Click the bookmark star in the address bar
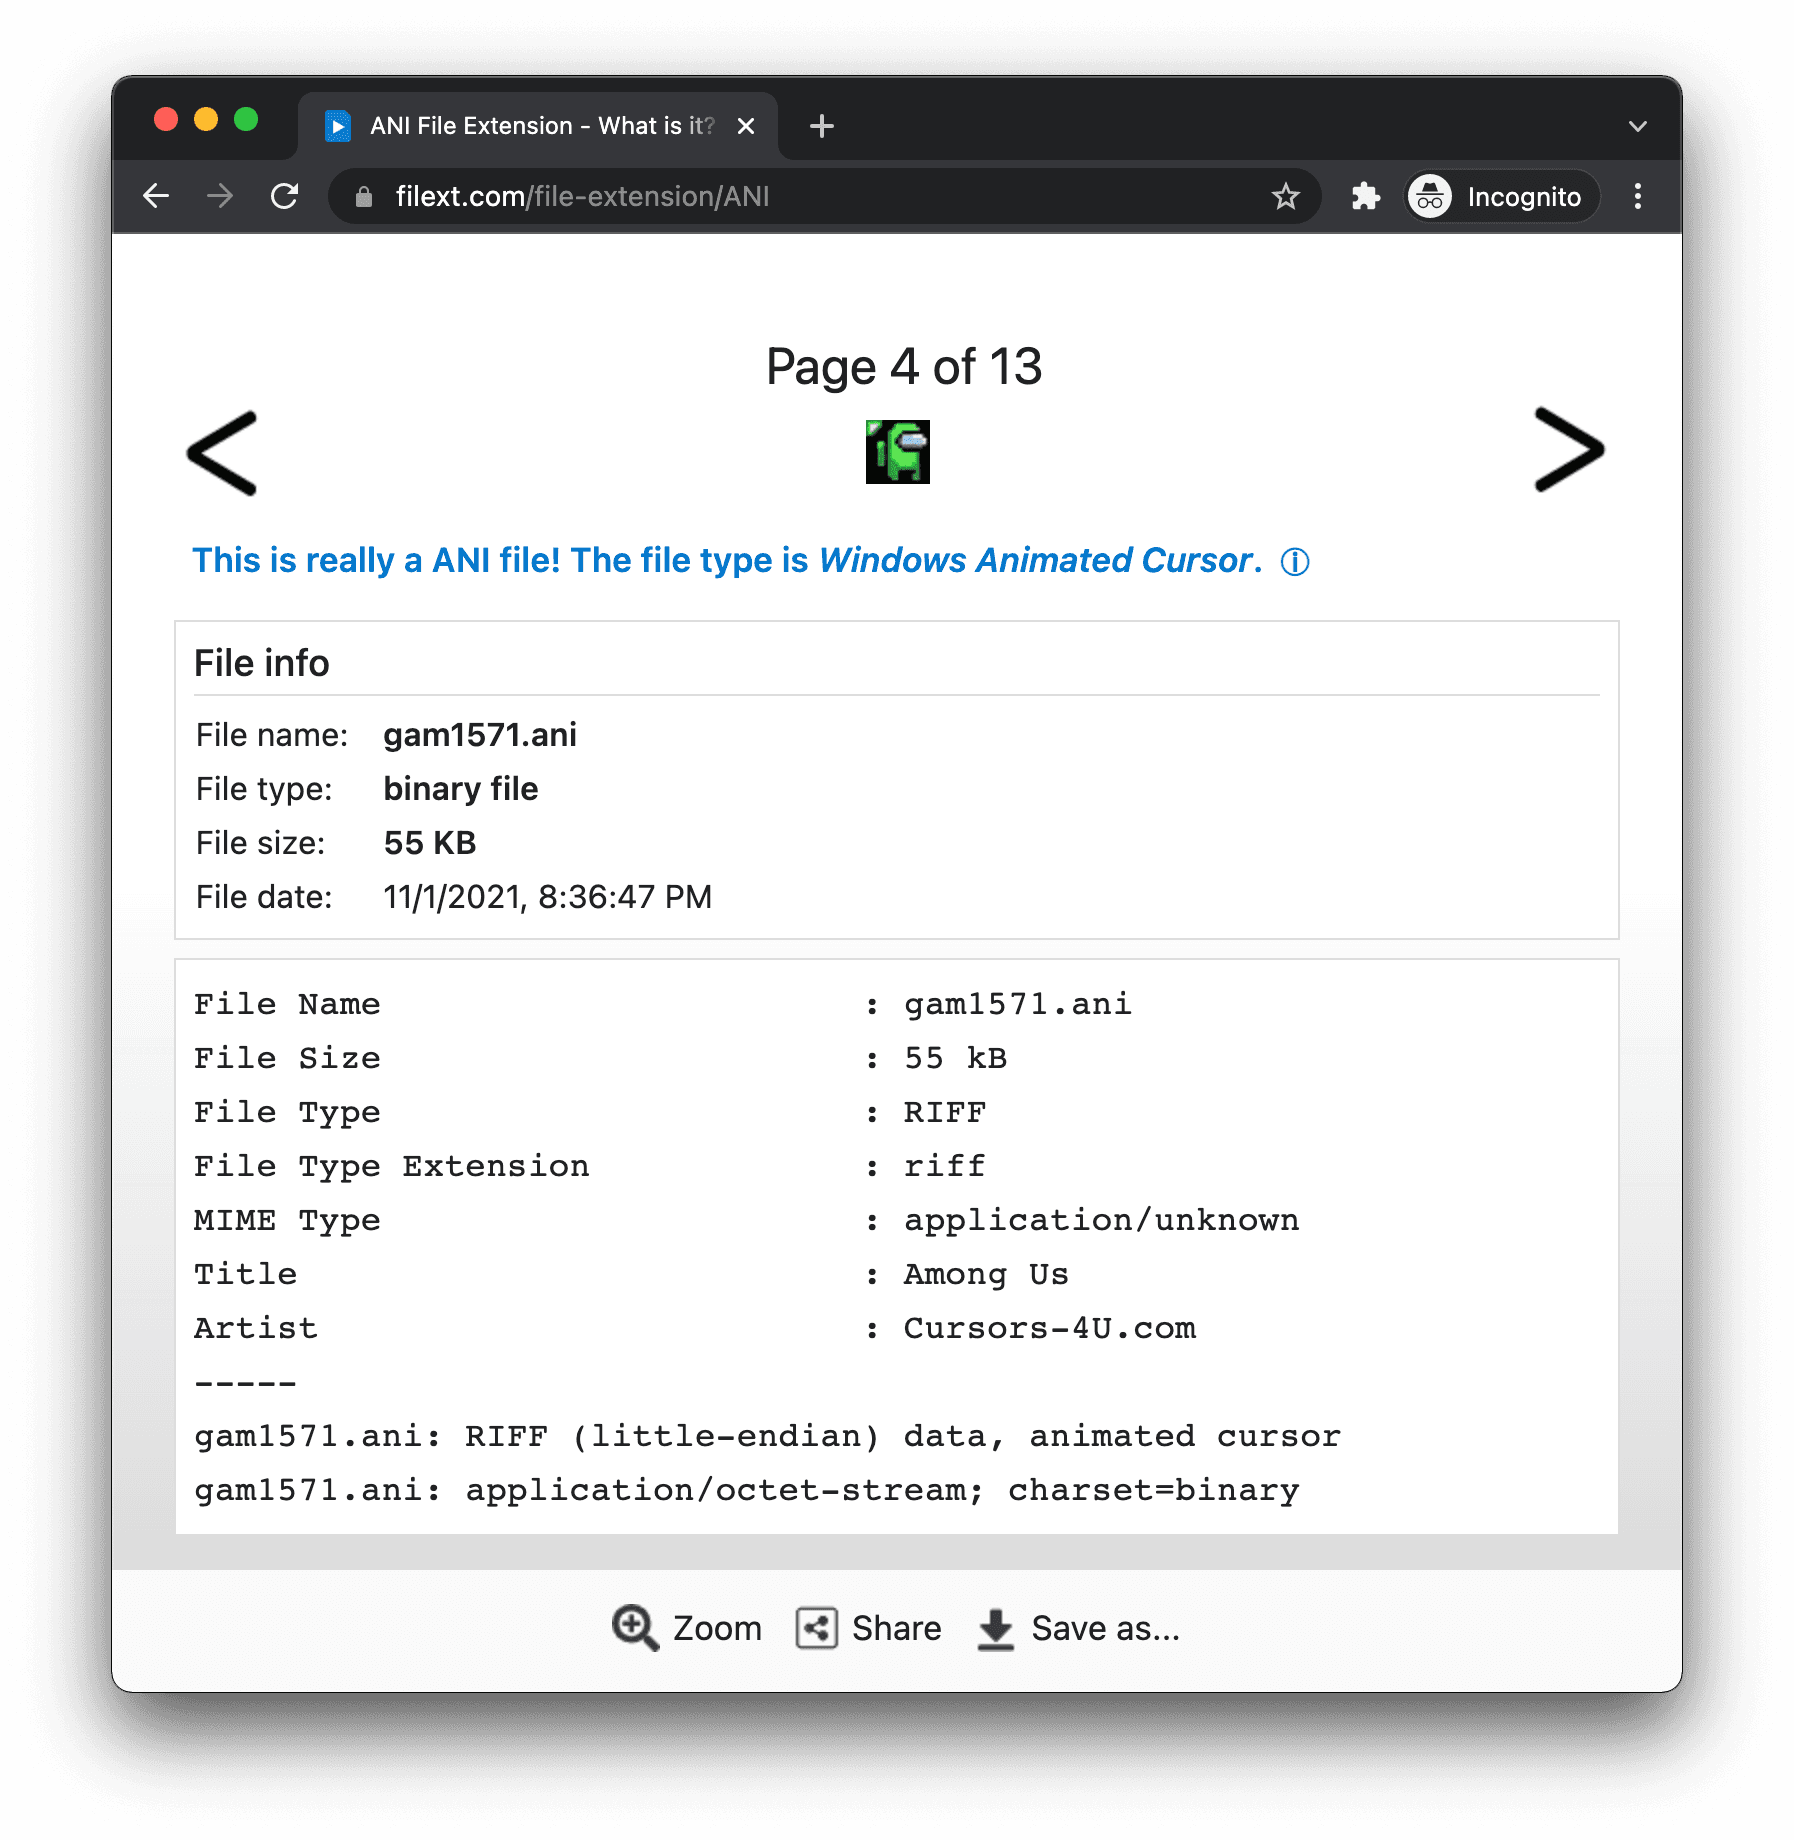The width and height of the screenshot is (1794, 1840). tap(1286, 196)
